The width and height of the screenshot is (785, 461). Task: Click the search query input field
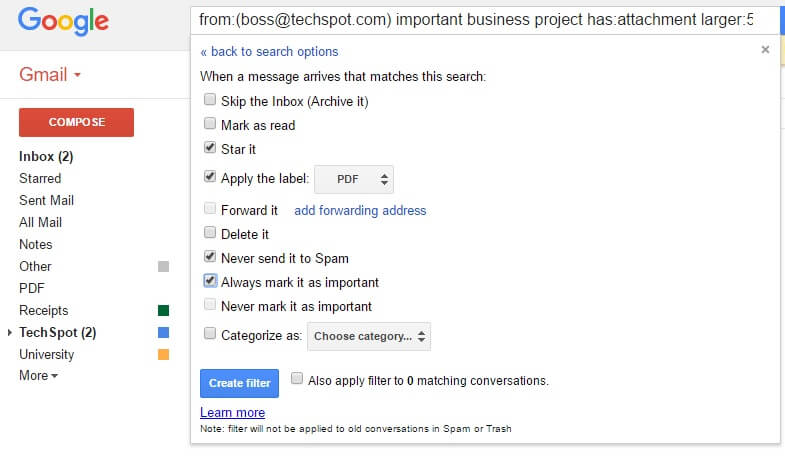(485, 20)
